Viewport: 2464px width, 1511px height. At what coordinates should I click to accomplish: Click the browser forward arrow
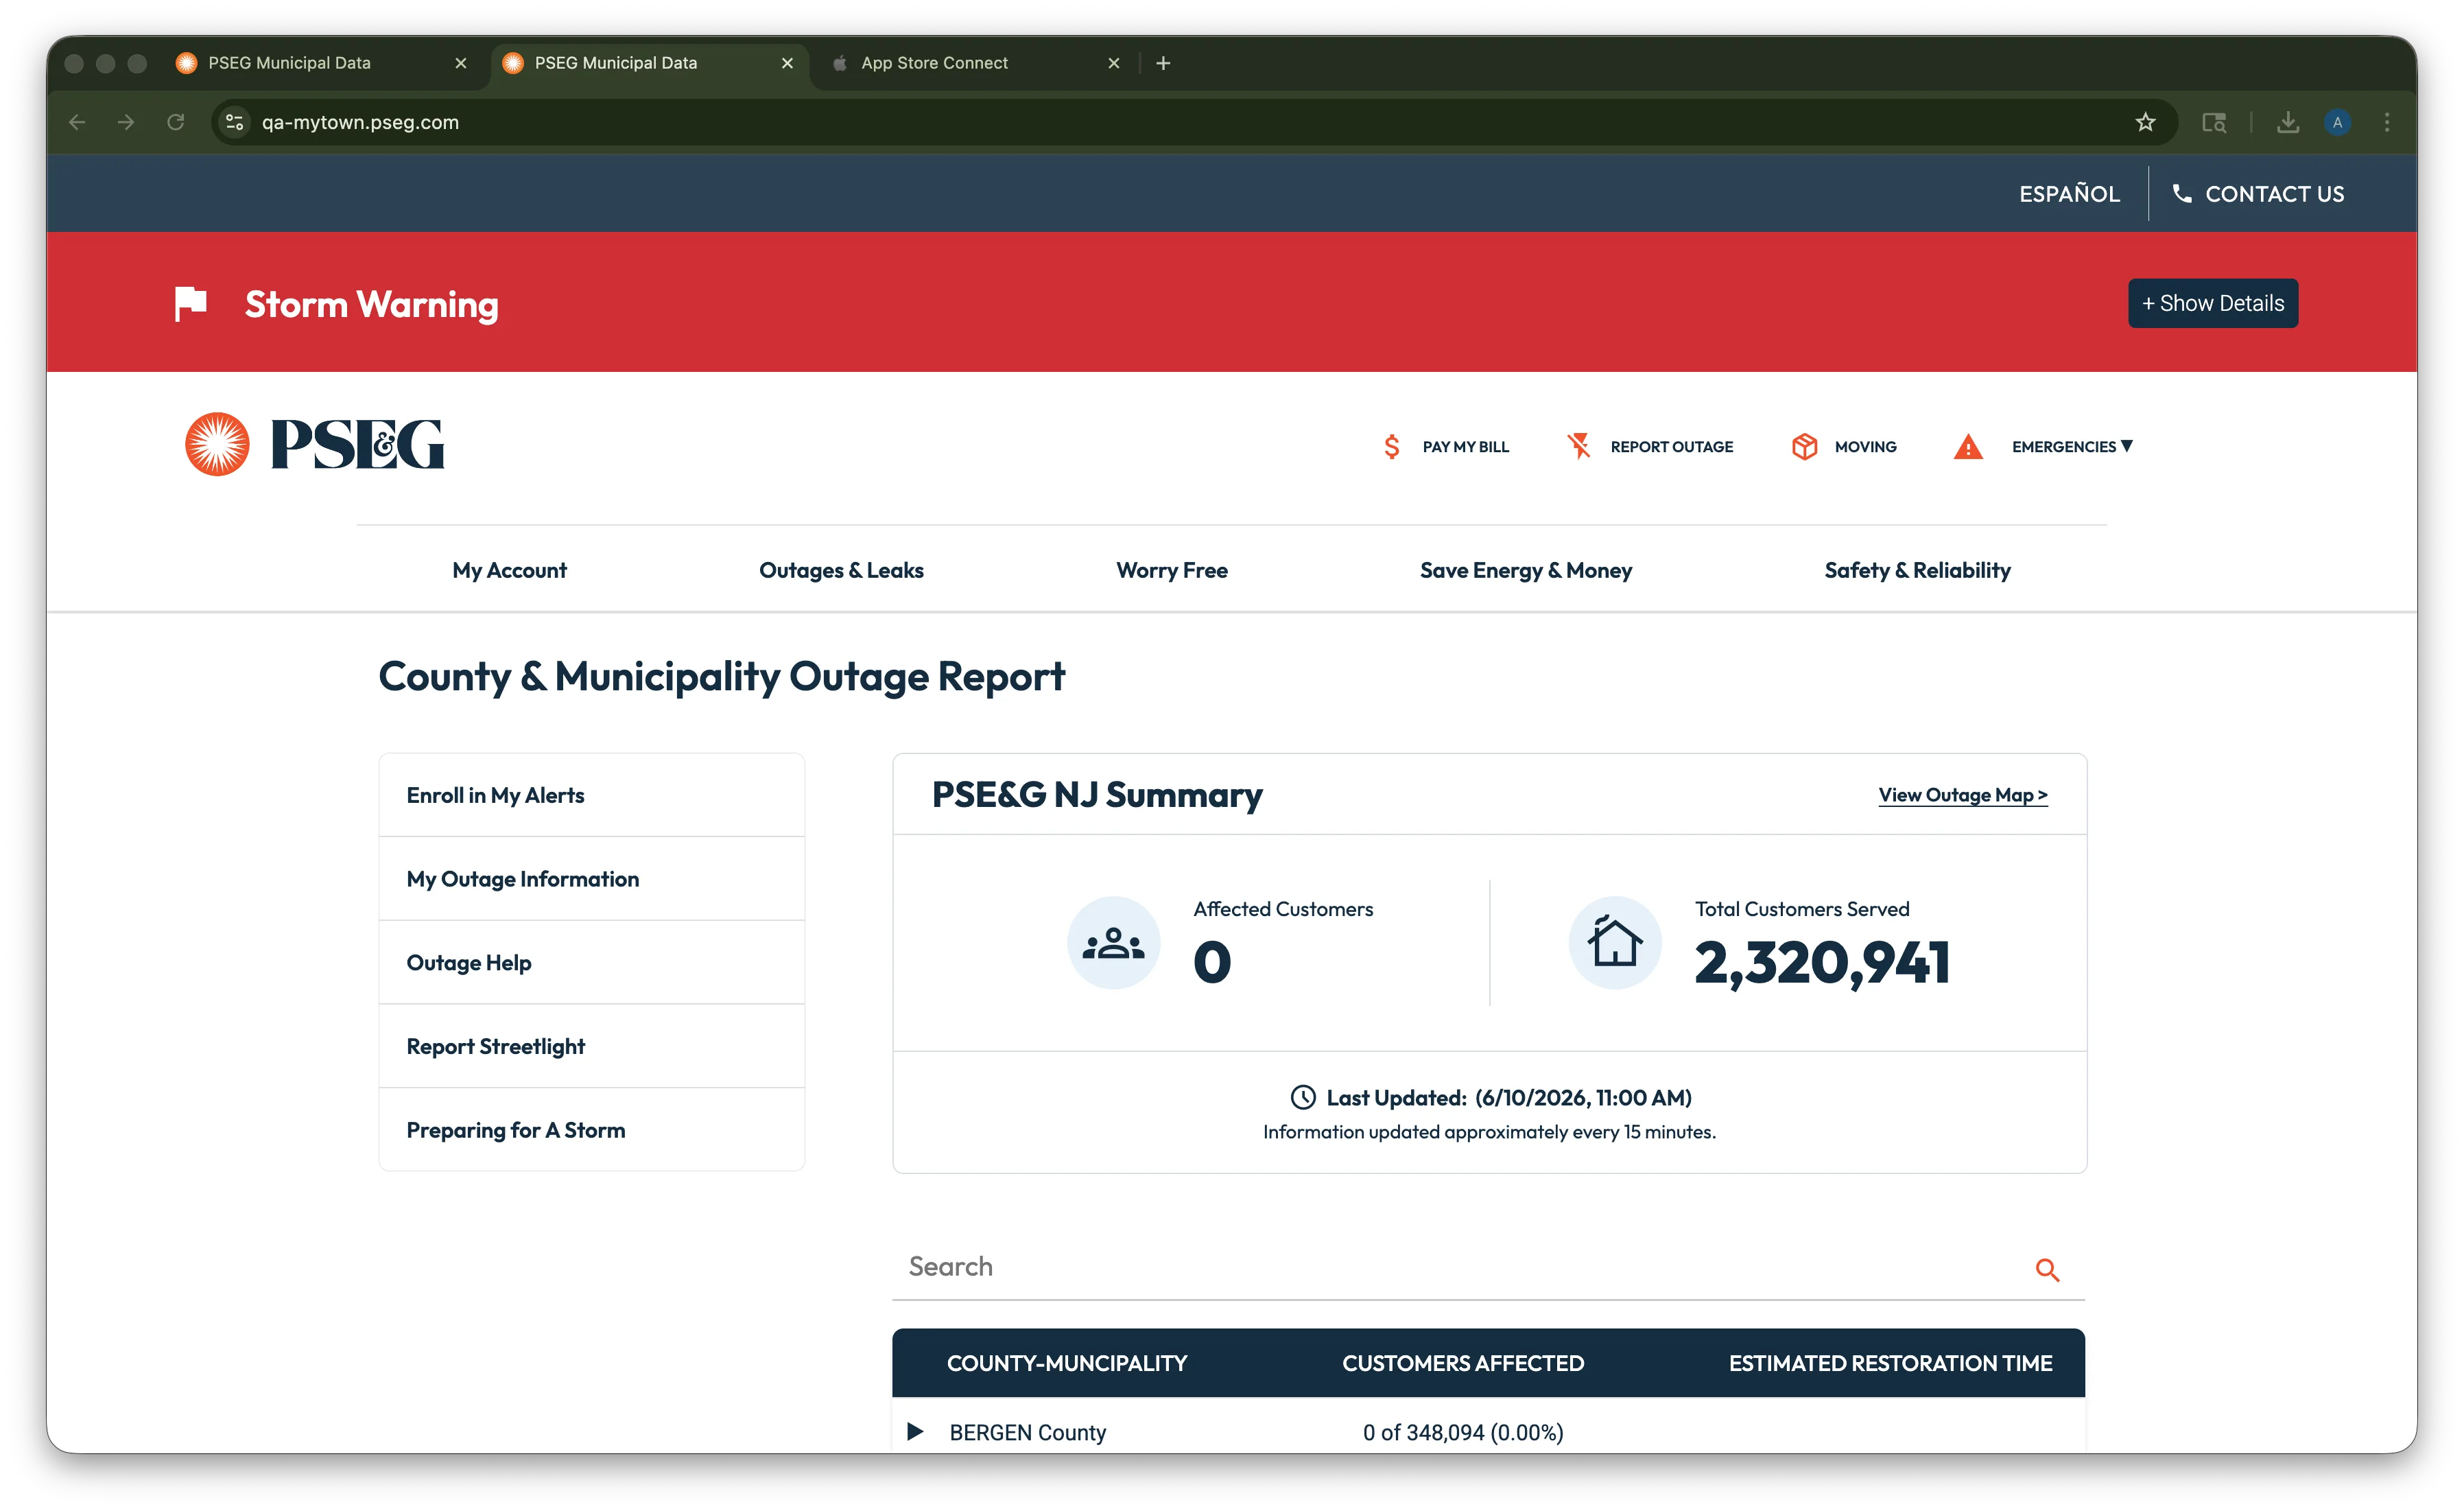(x=126, y=122)
